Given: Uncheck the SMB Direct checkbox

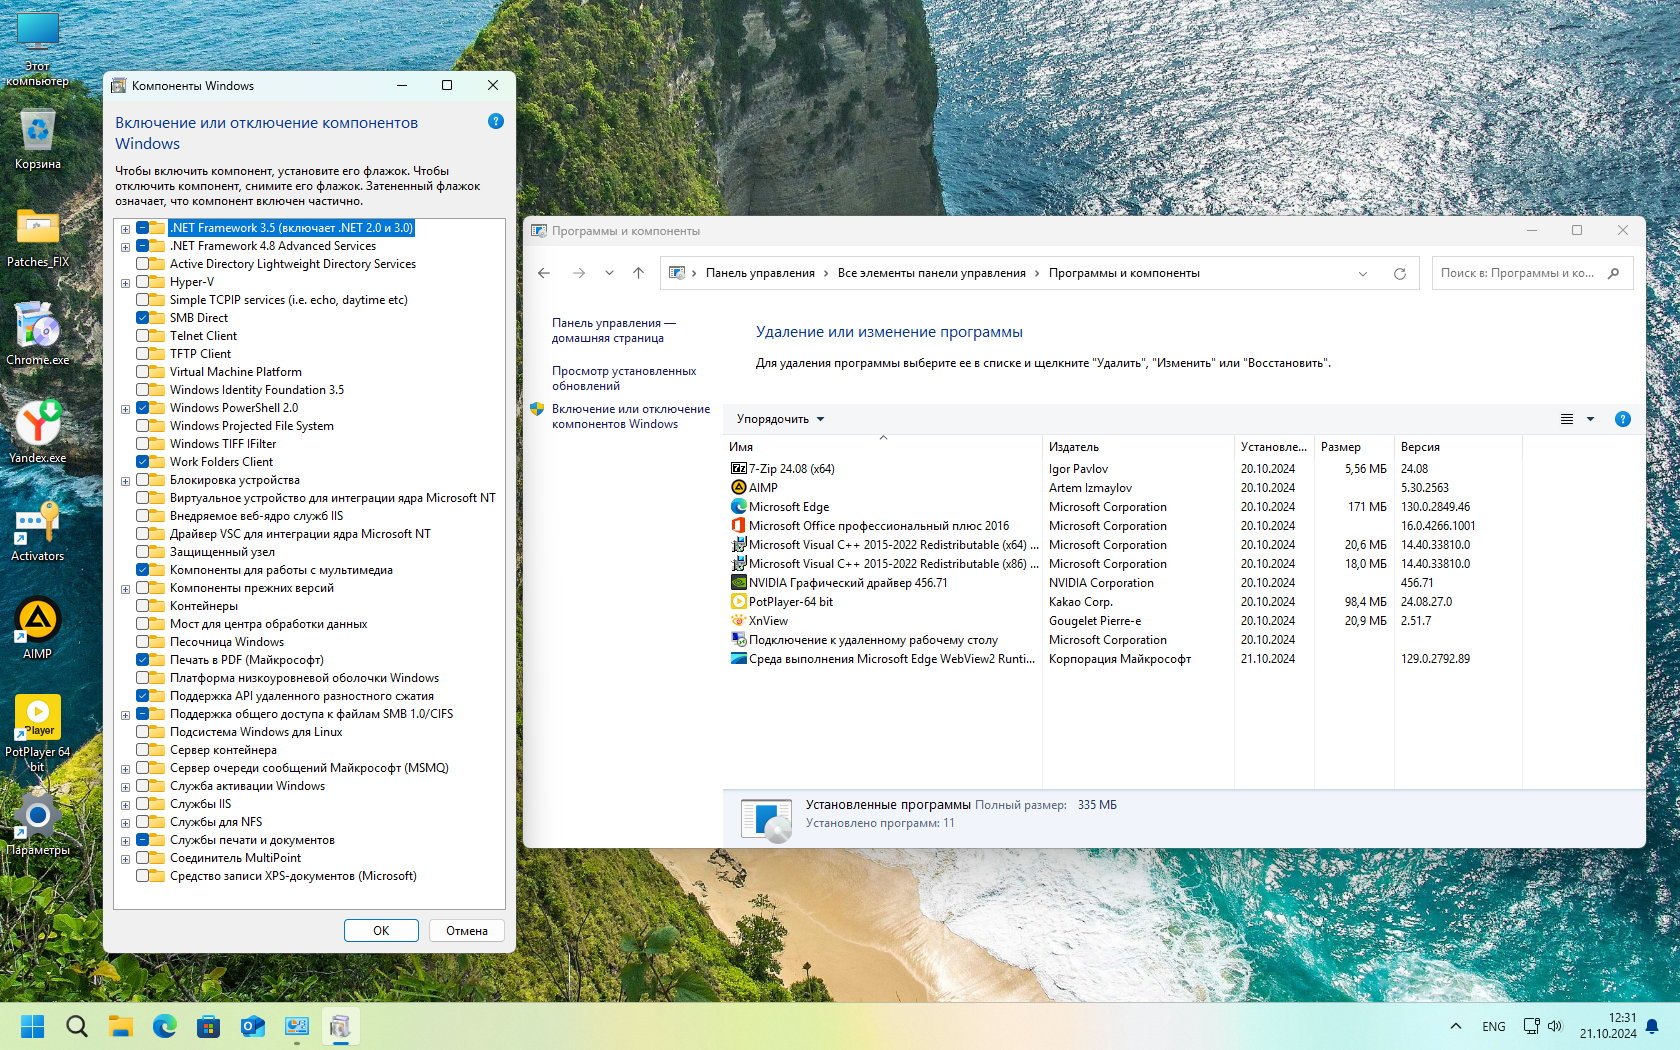Looking at the screenshot, I should click(143, 318).
